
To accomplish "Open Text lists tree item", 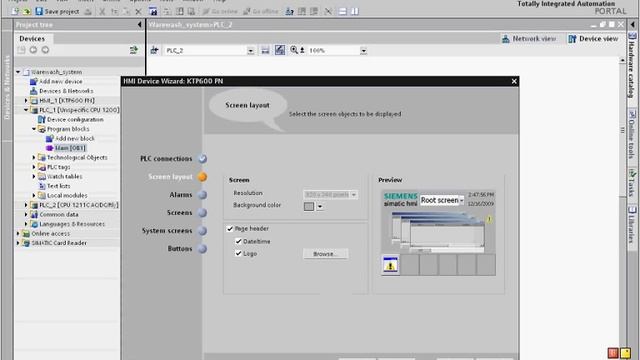I will 58,186.
